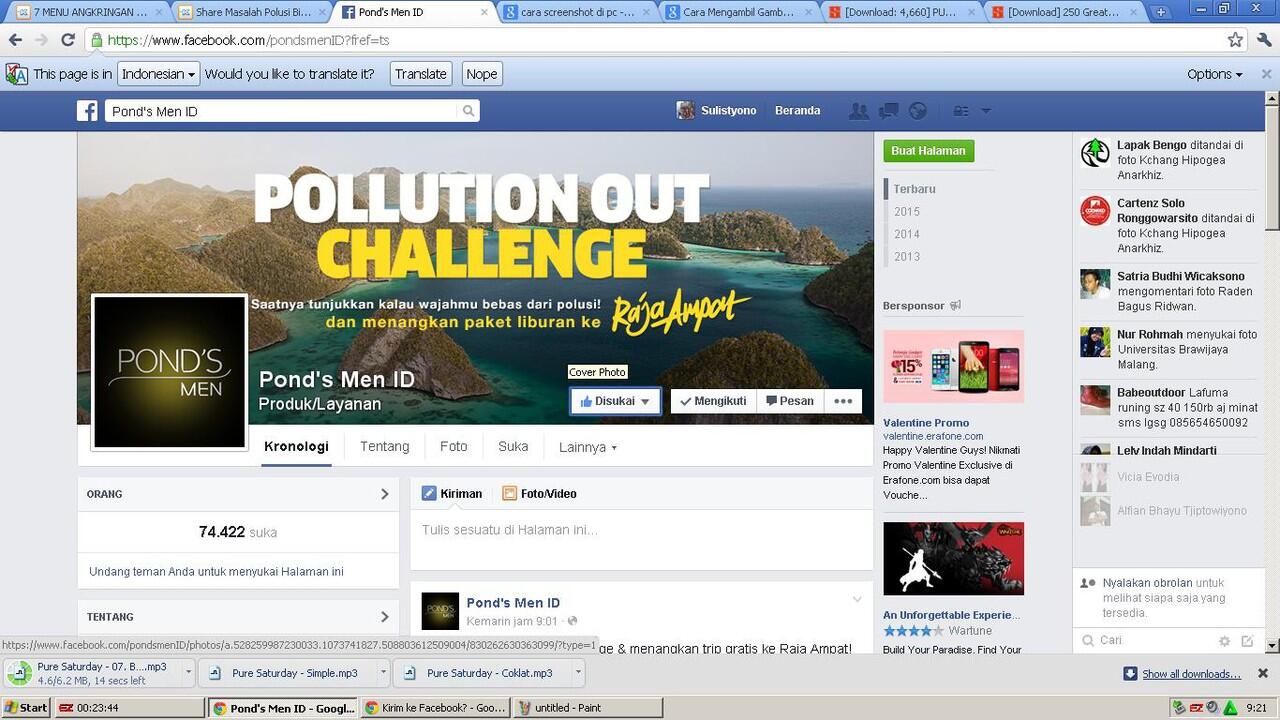Switch to the Share Masalah Polusi browser tab
Screen dimensions: 1280x720
pyautogui.click(x=252, y=12)
